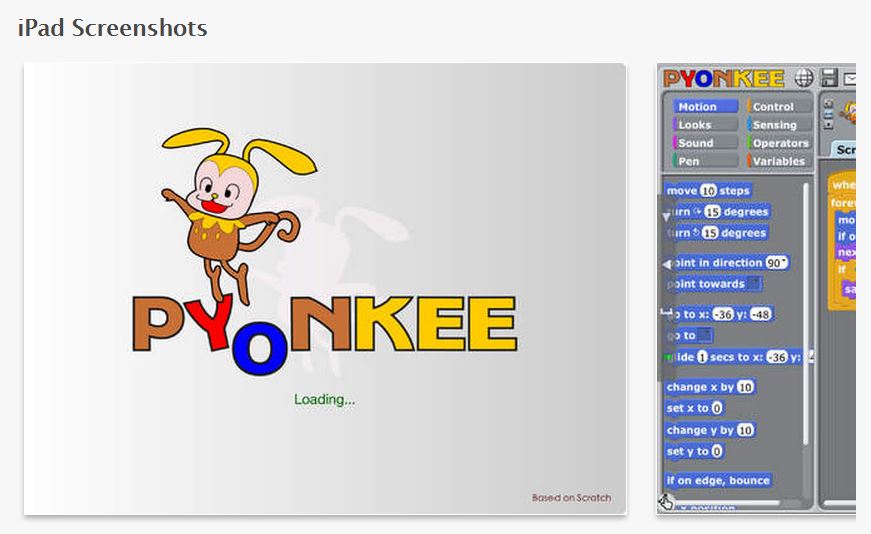Click the floppy disk save icon
Viewport: 871px width, 534px height.
click(x=829, y=78)
